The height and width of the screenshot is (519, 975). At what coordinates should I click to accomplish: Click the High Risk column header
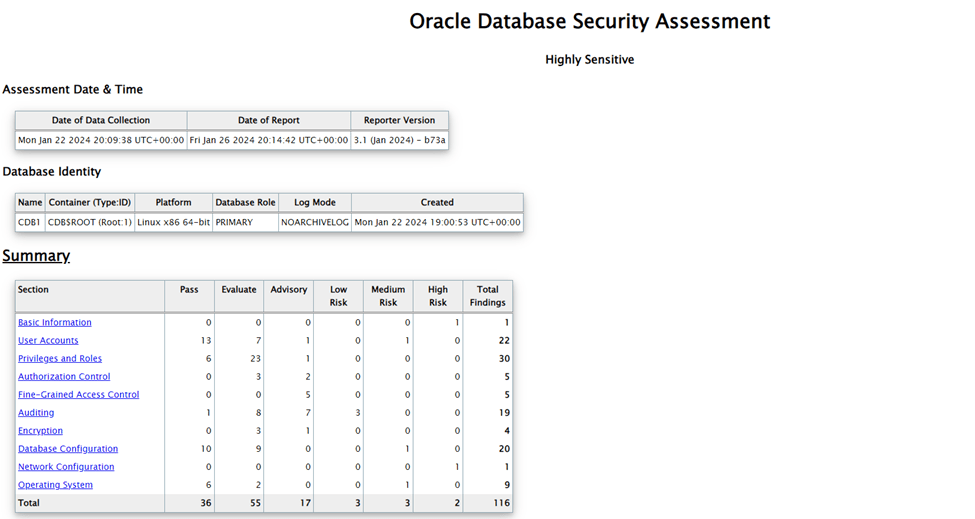(x=438, y=296)
